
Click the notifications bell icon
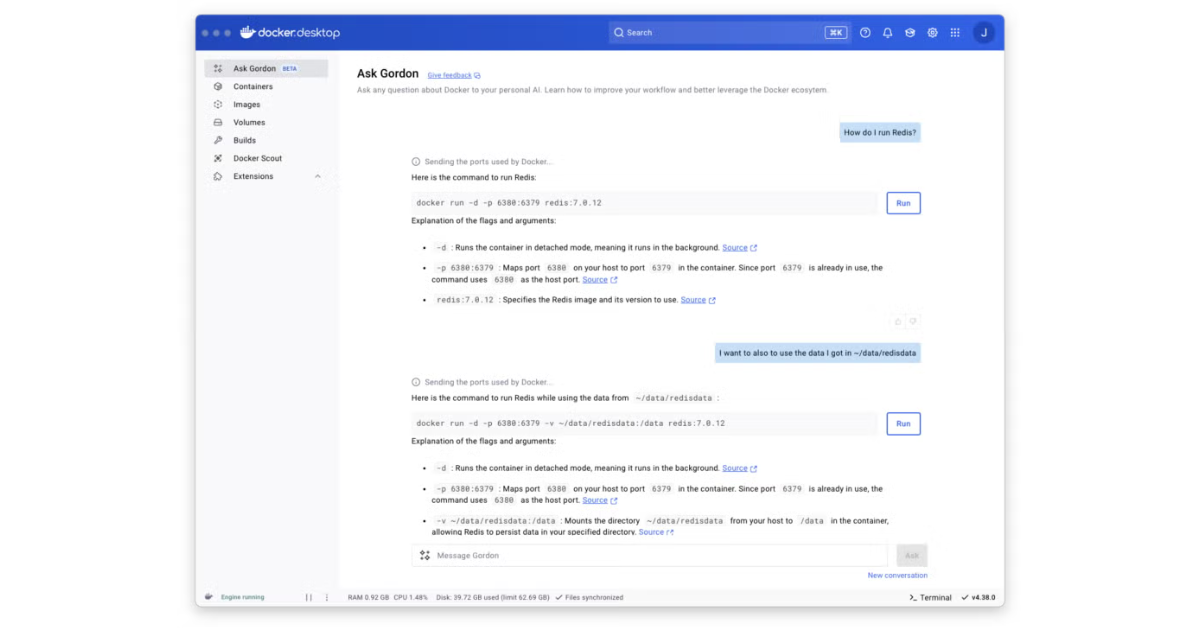coord(888,32)
